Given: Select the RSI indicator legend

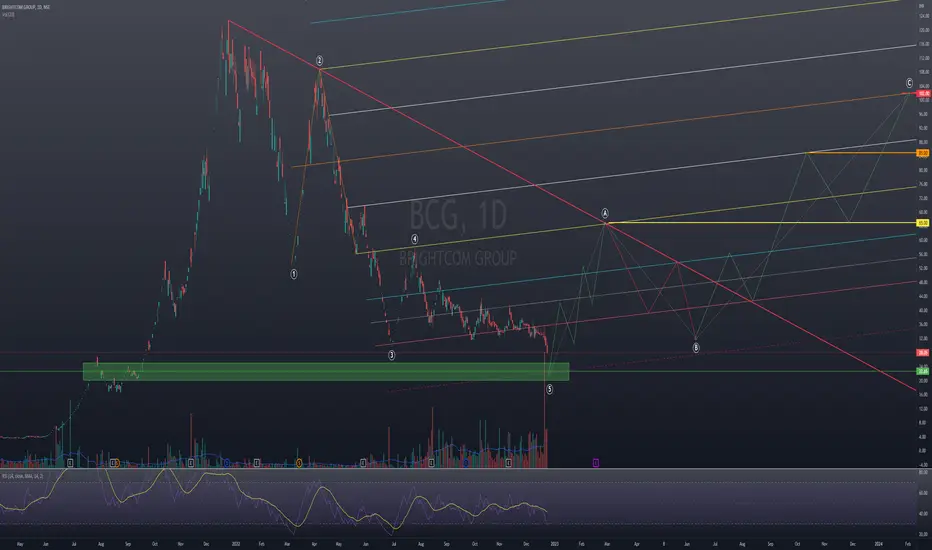Looking at the screenshot, I should pyautogui.click(x=22, y=476).
